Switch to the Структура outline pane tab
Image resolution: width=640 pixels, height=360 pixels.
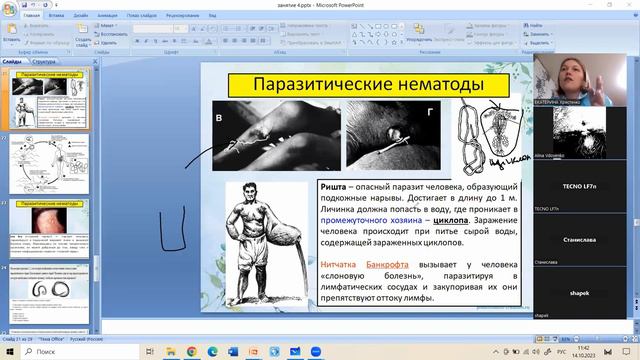[44, 61]
